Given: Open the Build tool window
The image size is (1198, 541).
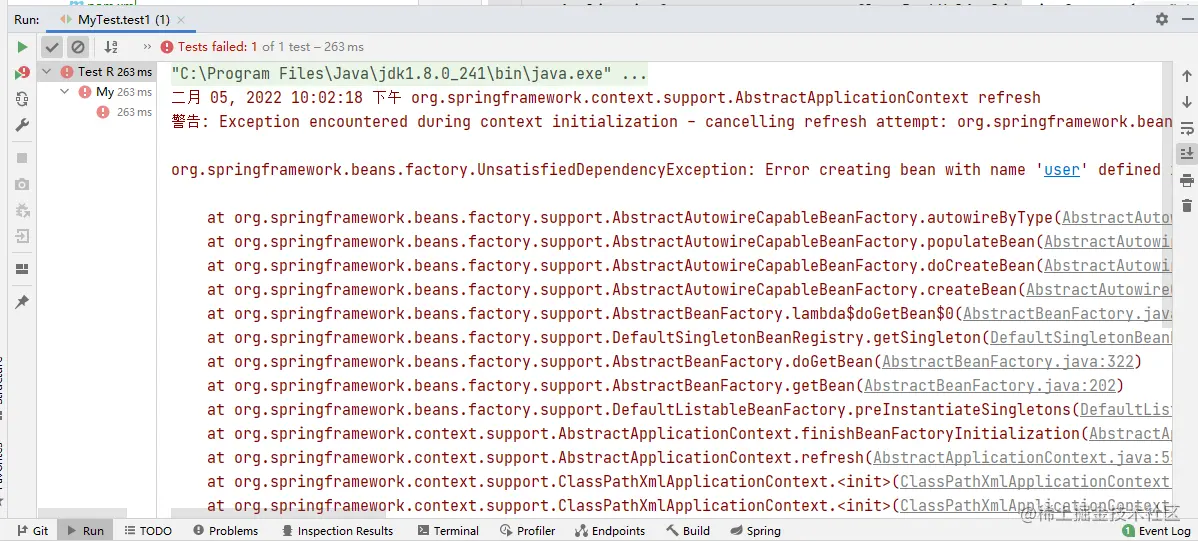Looking at the screenshot, I should coord(688,530).
